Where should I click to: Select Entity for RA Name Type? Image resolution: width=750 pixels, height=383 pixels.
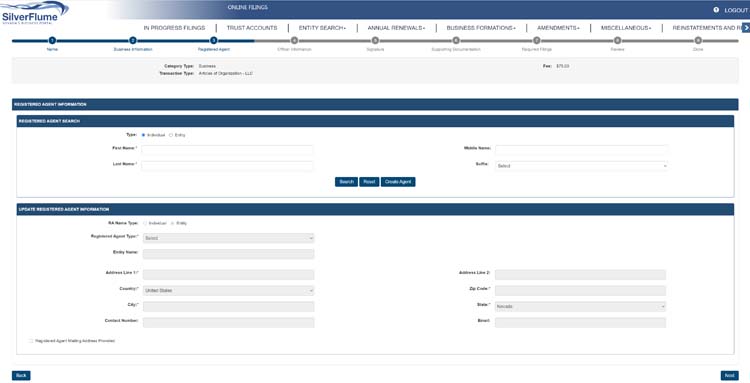[173, 223]
